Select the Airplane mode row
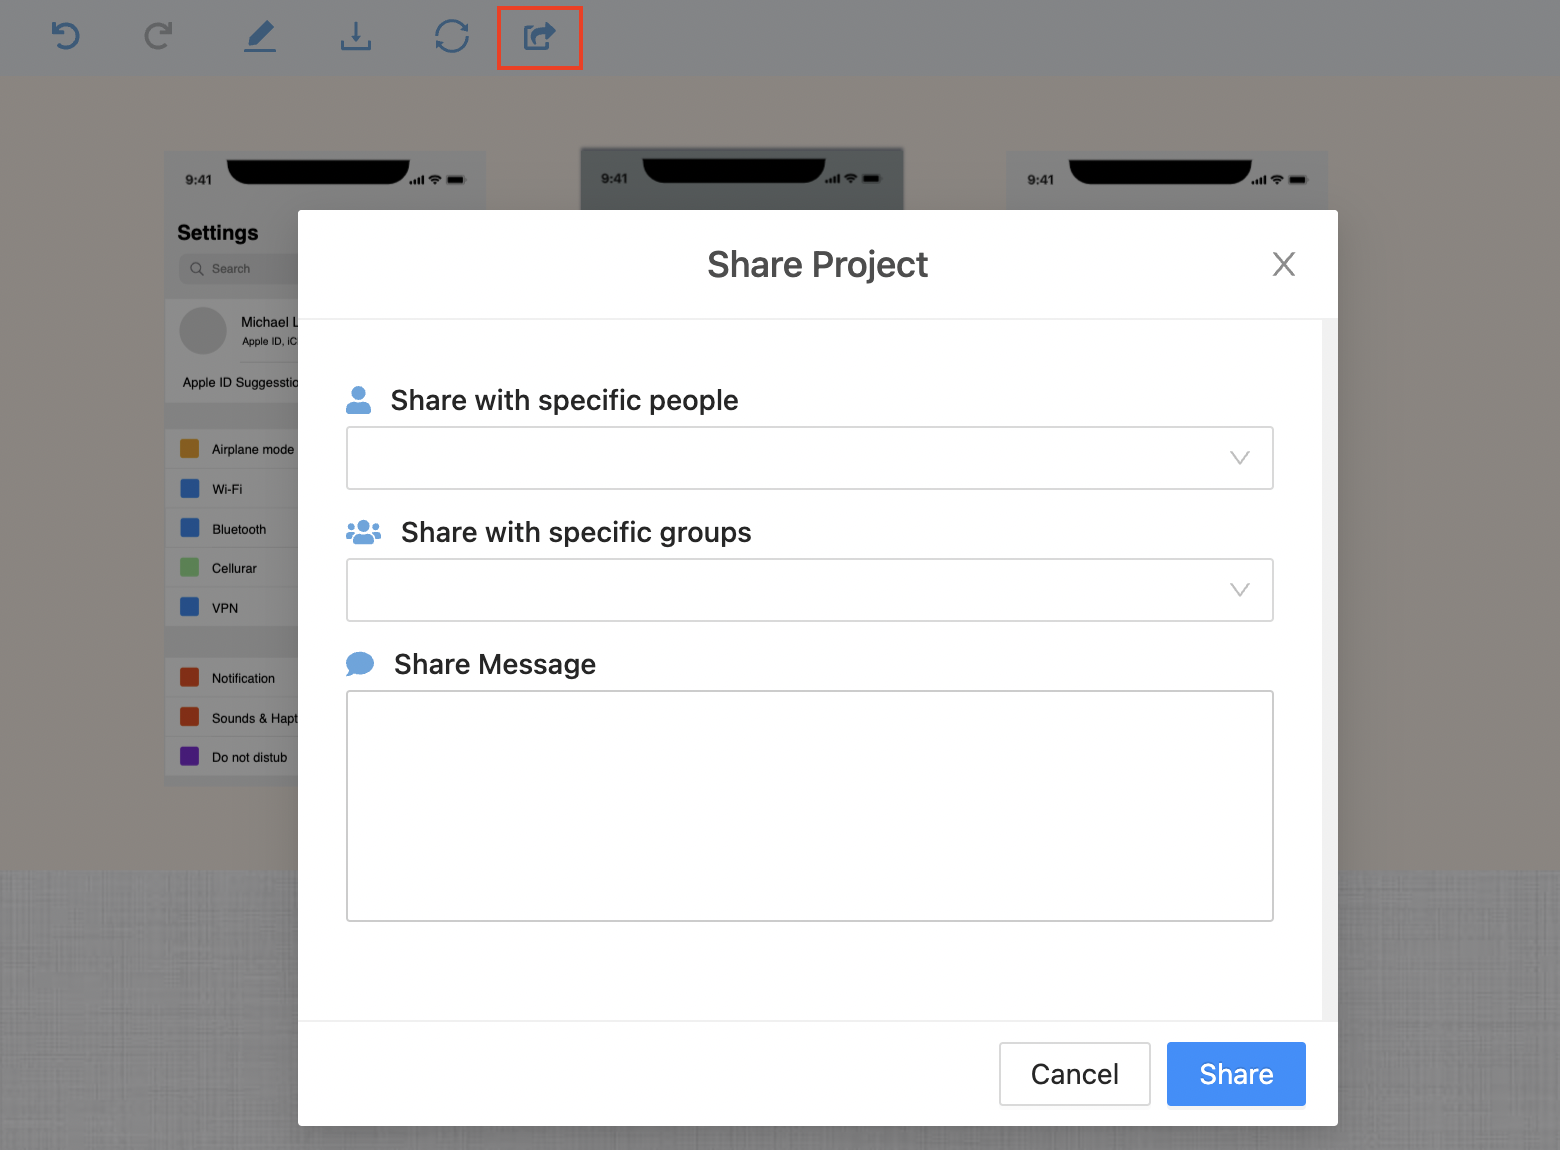This screenshot has height=1150, width=1560. [x=238, y=449]
